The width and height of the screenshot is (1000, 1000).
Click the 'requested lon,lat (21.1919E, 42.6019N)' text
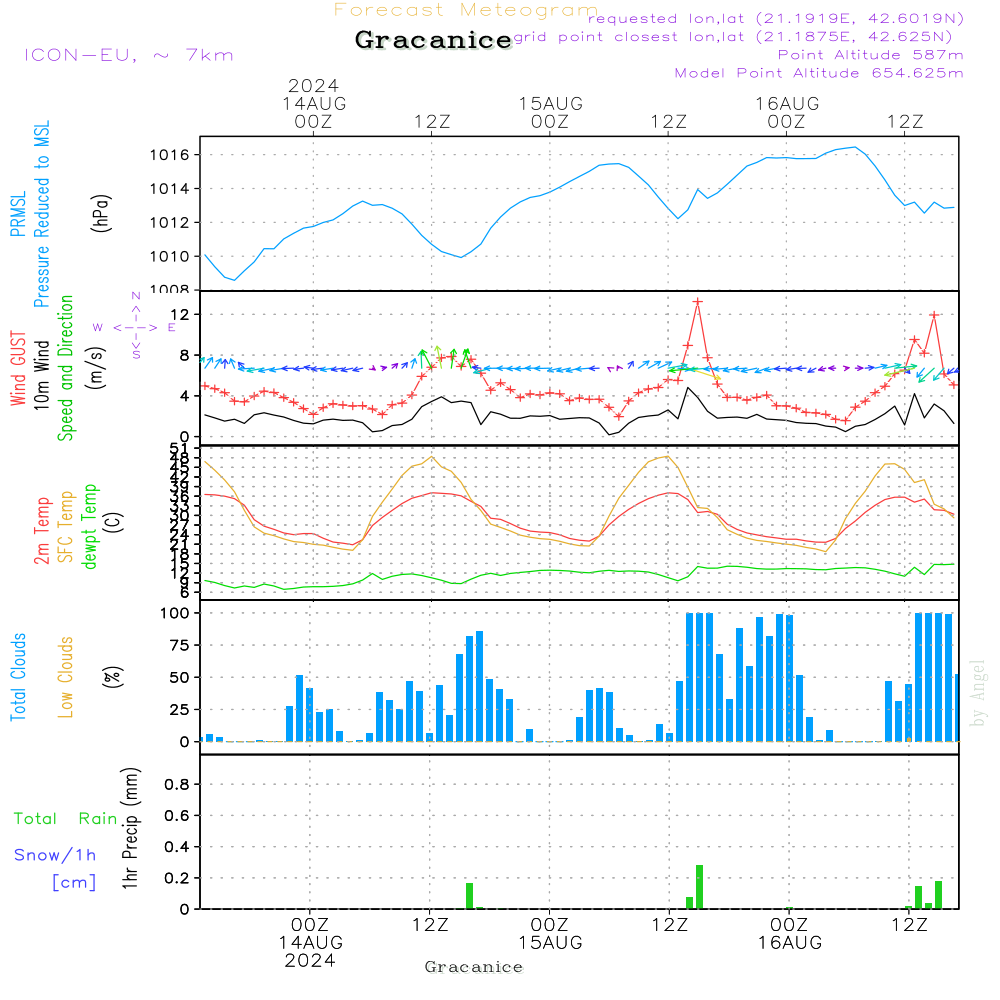click(x=776, y=18)
